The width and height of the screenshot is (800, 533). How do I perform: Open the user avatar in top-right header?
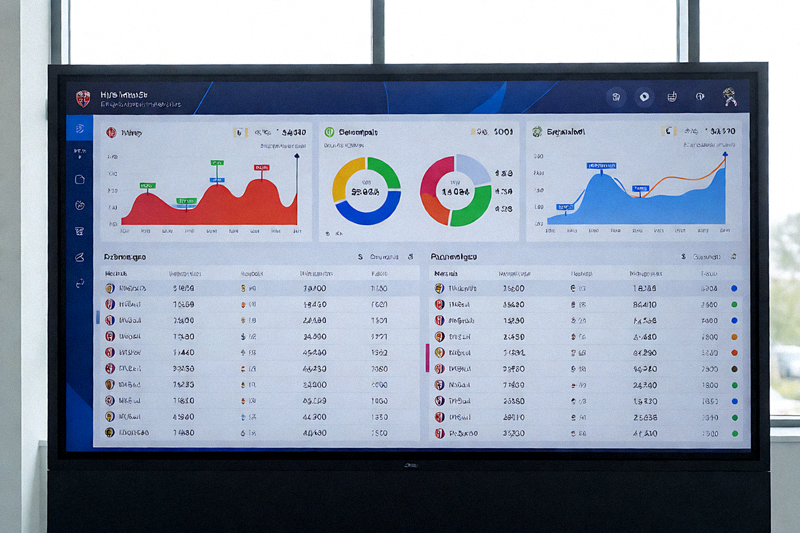(x=730, y=96)
